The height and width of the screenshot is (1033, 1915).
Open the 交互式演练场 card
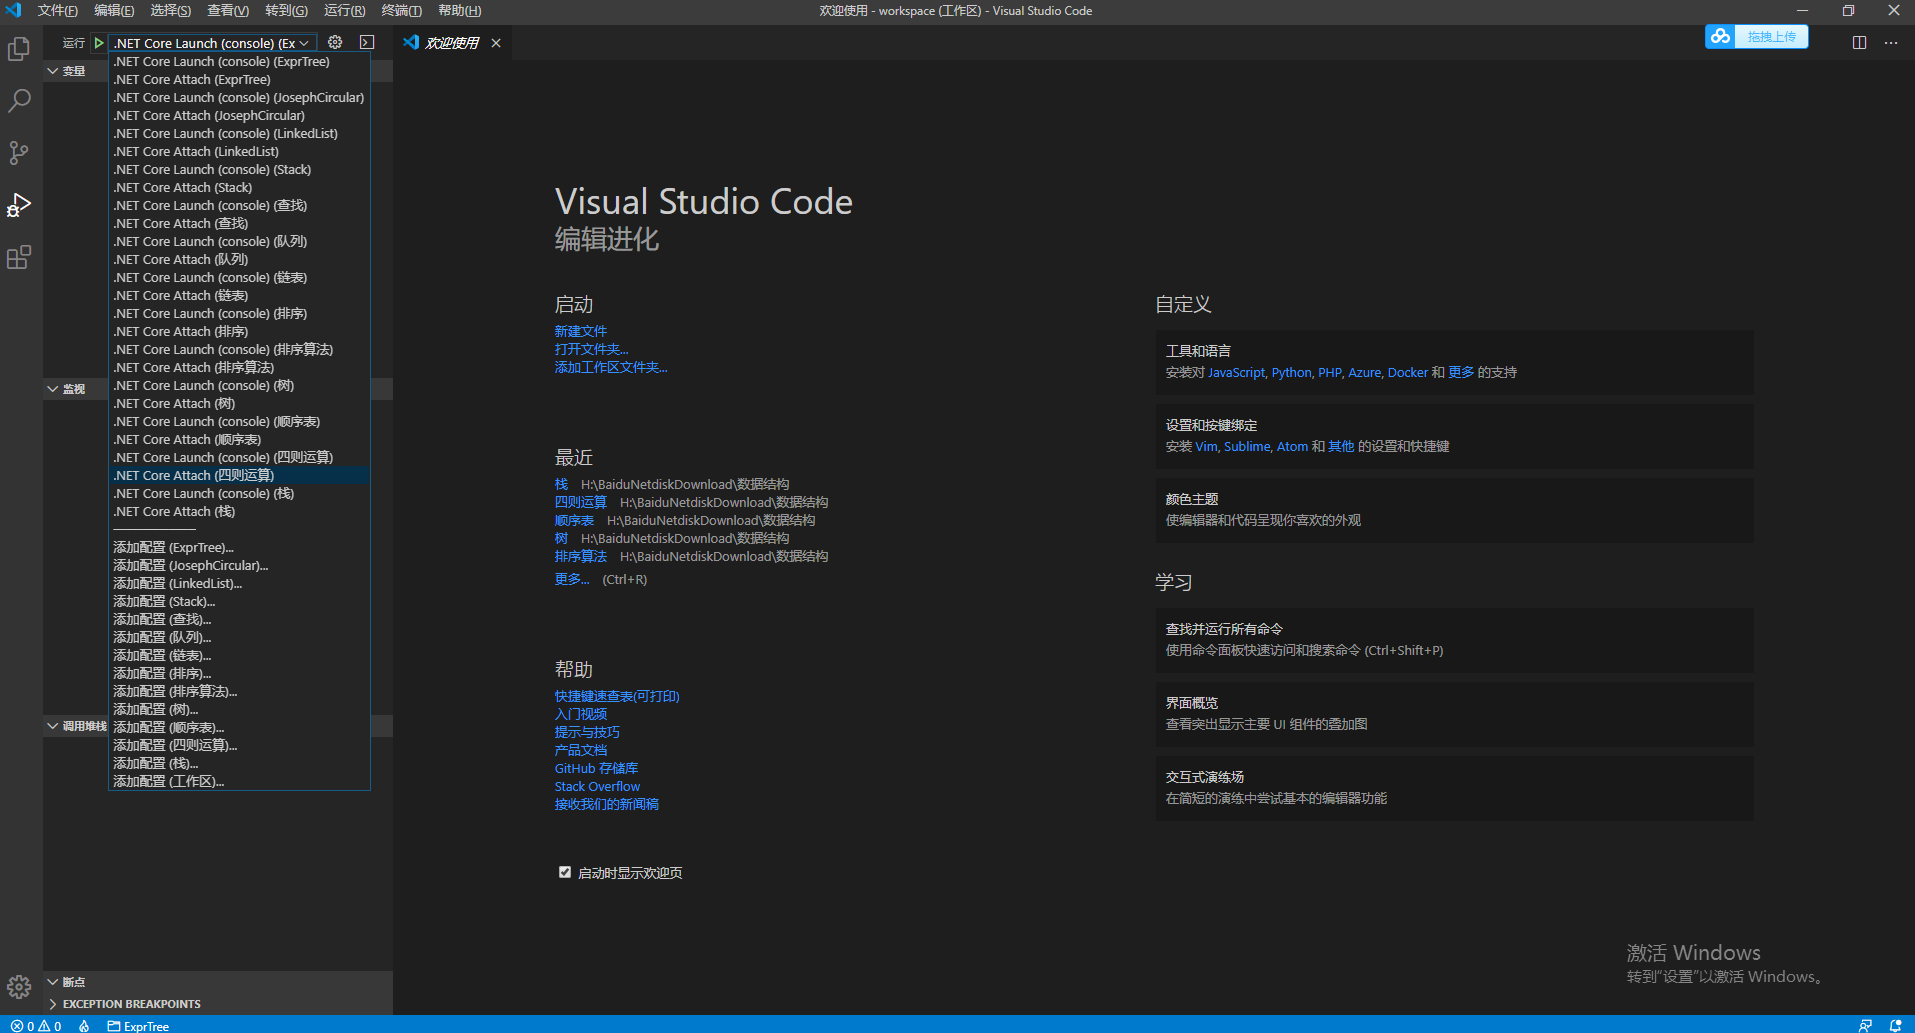(1454, 788)
